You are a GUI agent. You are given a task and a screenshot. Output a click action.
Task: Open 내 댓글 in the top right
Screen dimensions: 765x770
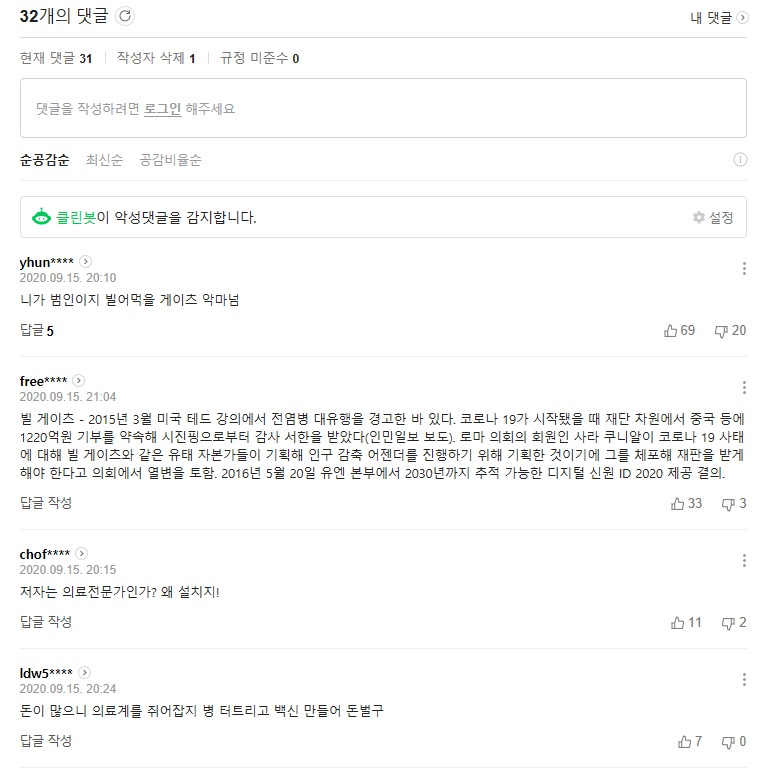point(719,18)
